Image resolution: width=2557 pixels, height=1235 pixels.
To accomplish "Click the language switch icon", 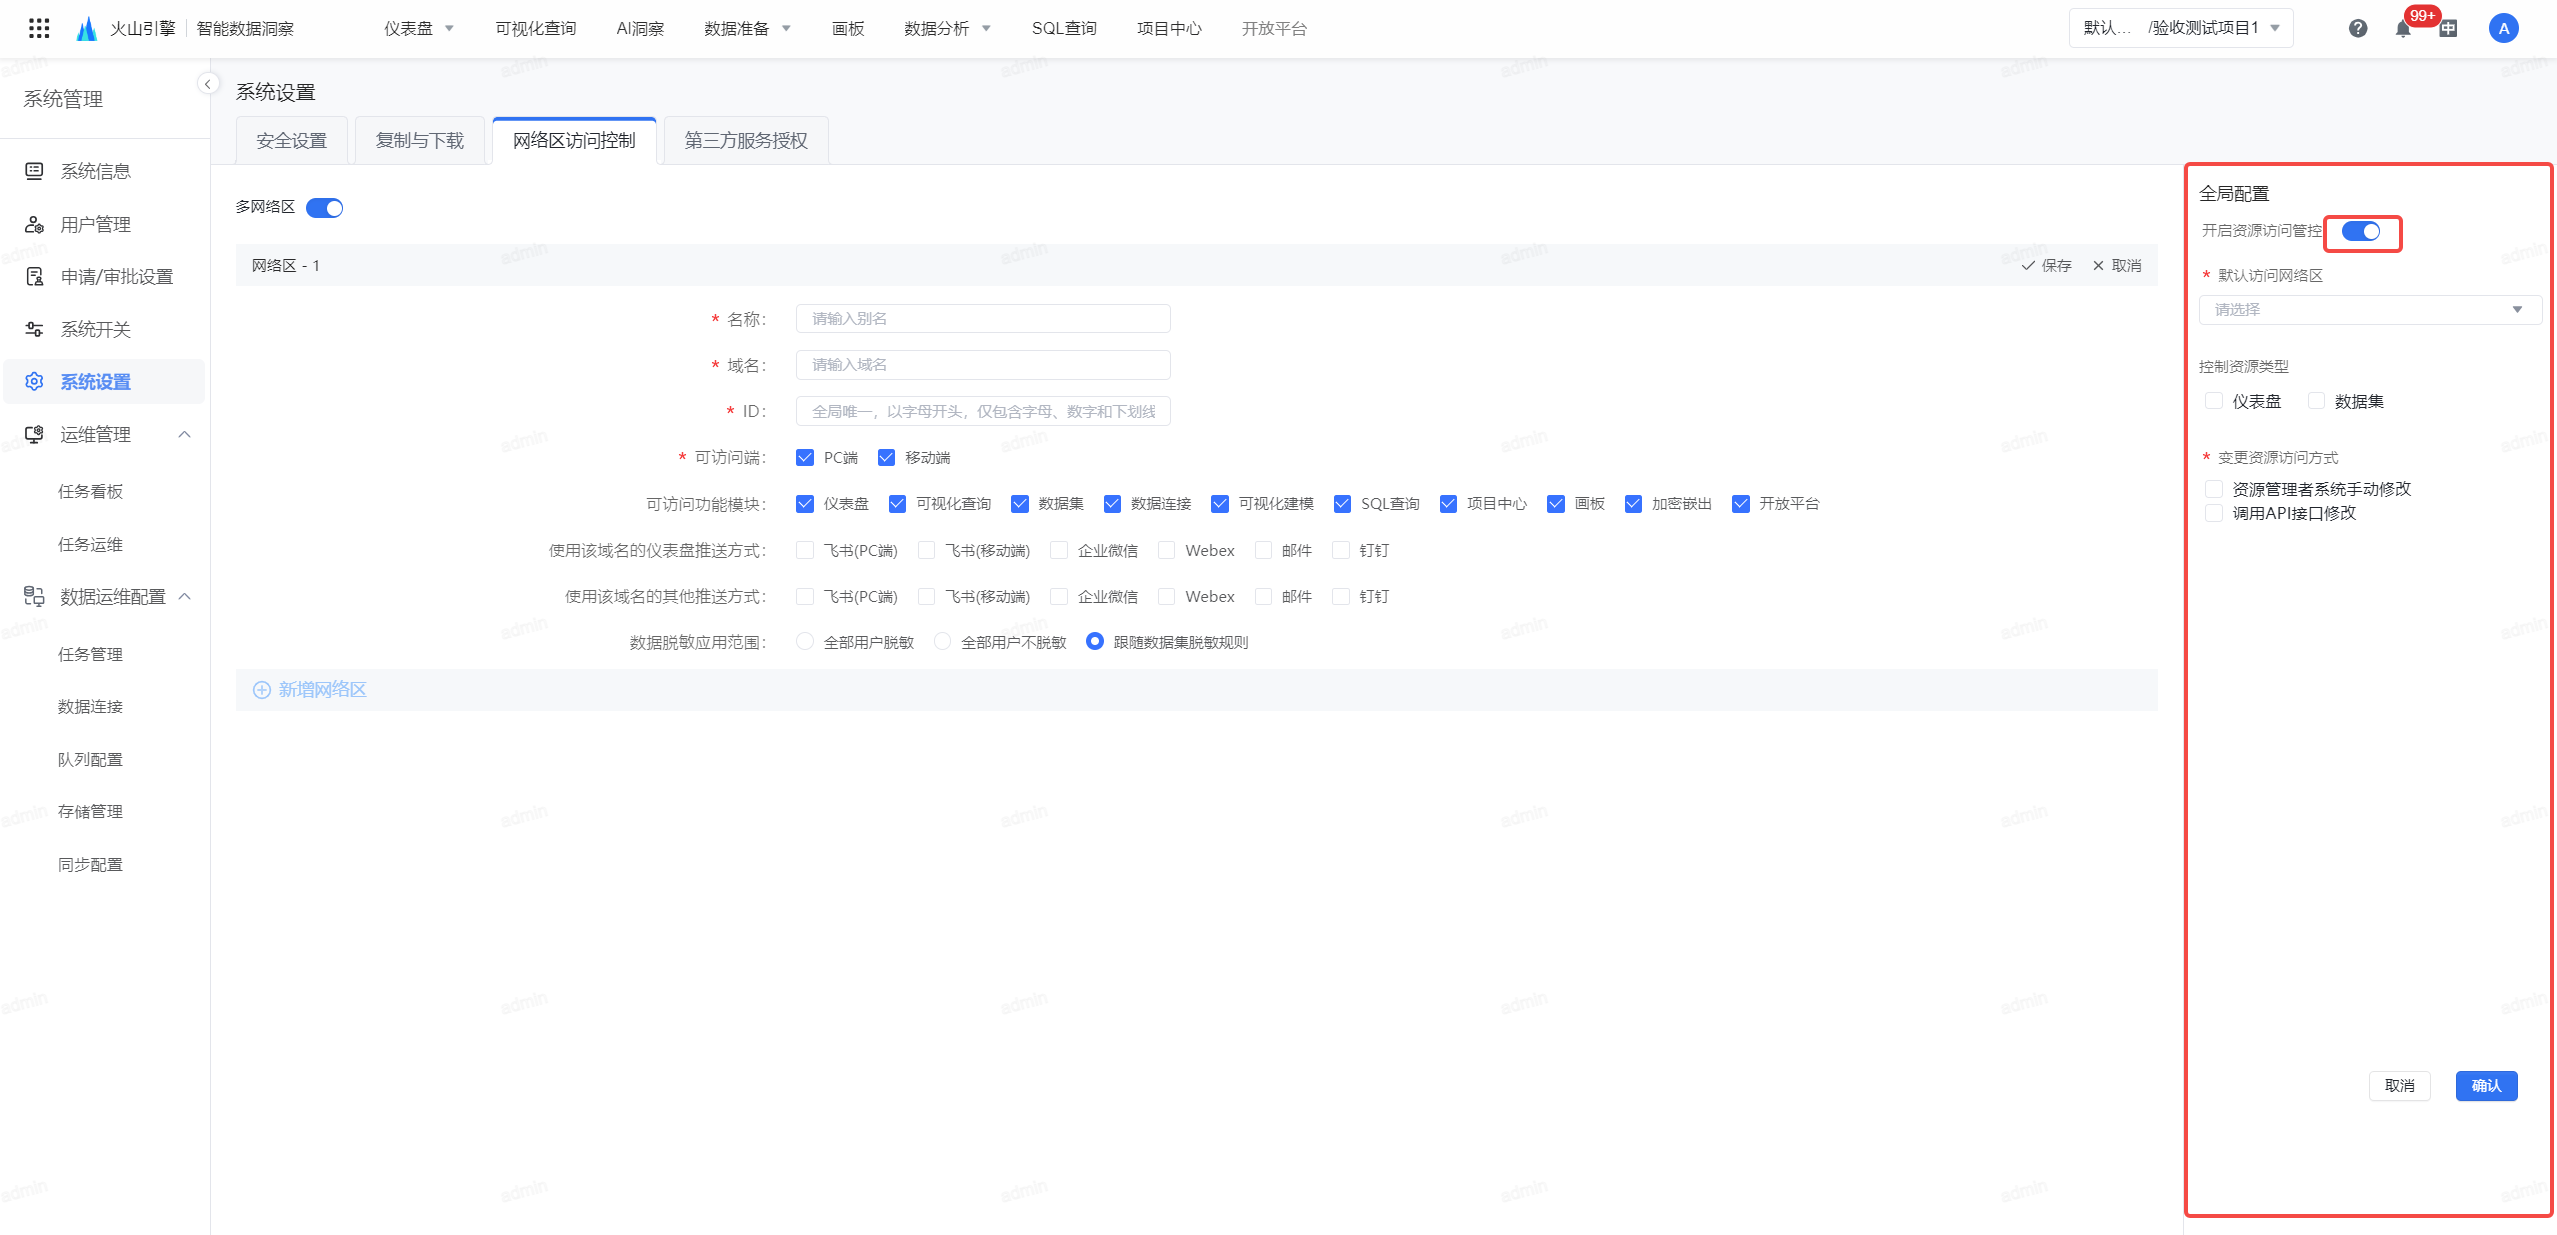I will 2449,28.
